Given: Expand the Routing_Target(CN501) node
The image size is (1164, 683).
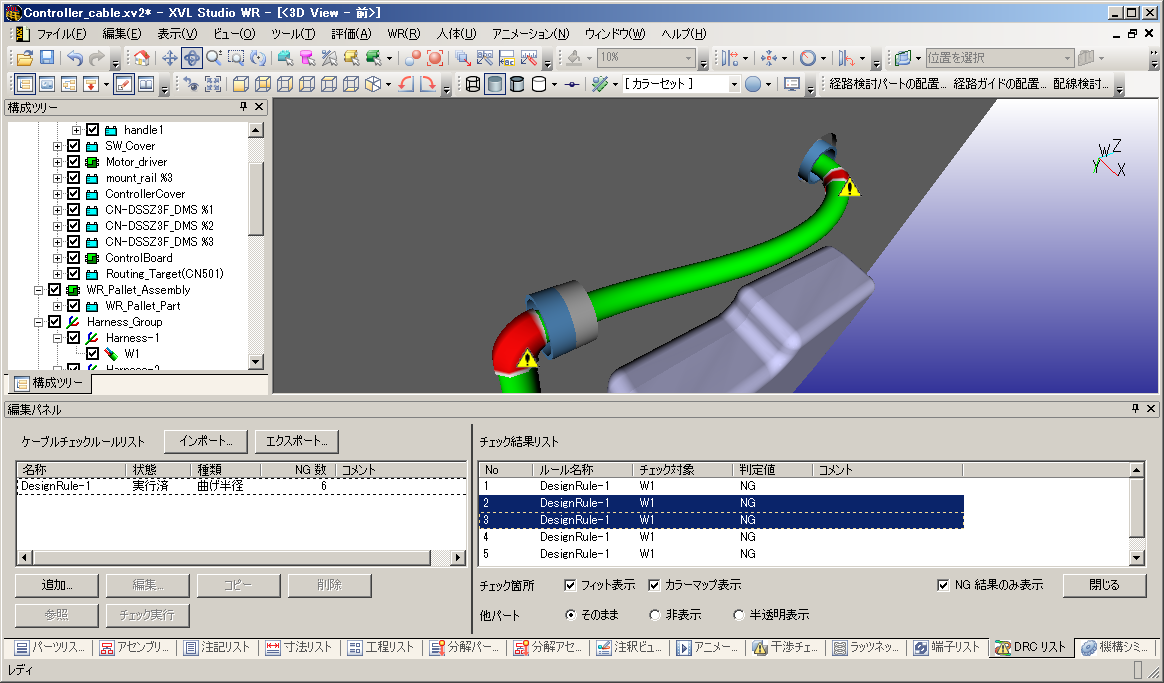Looking at the screenshot, I should coord(57,274).
